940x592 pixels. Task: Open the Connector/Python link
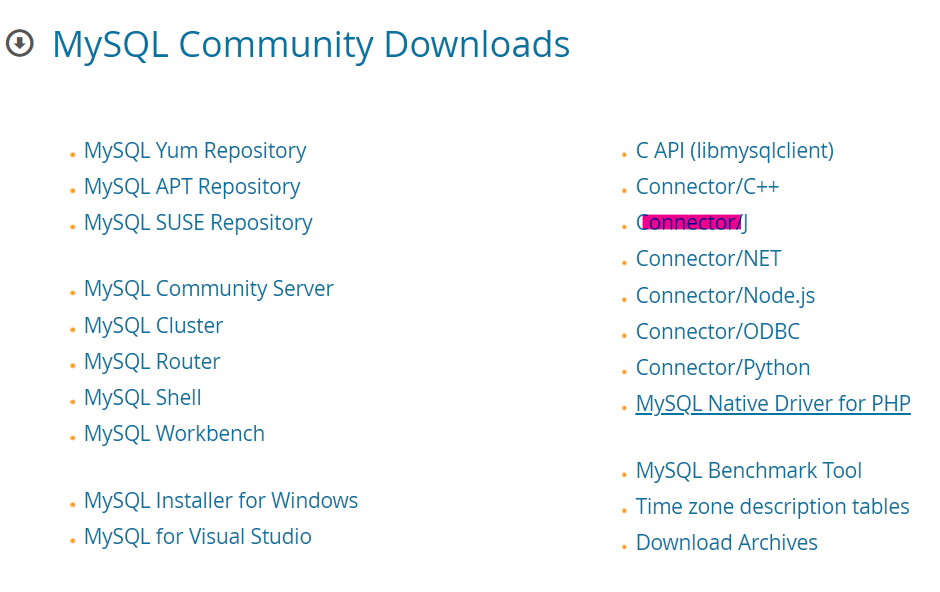(723, 368)
